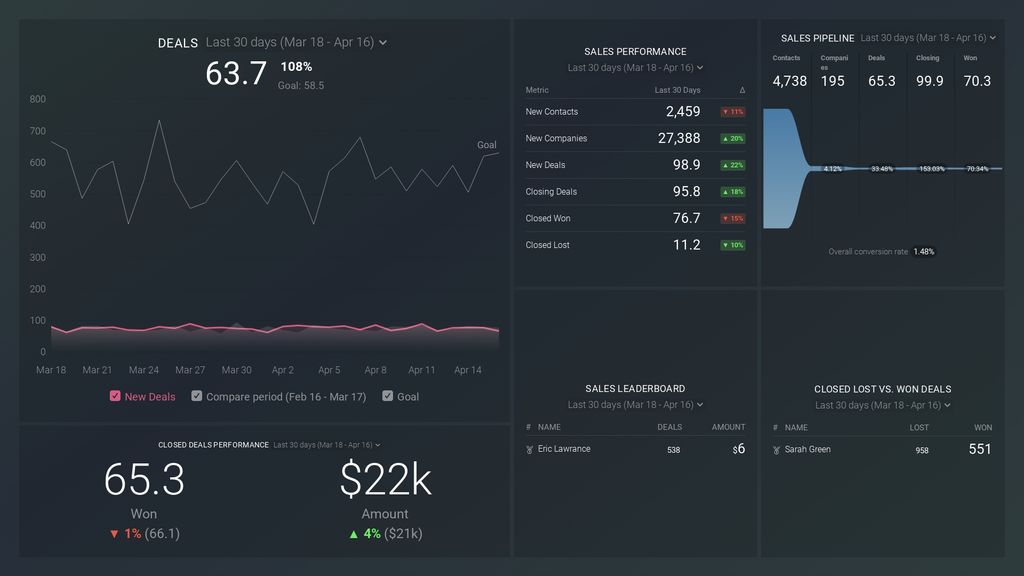
Task: Click the Closing Deals value 95.8
Action: coord(686,192)
